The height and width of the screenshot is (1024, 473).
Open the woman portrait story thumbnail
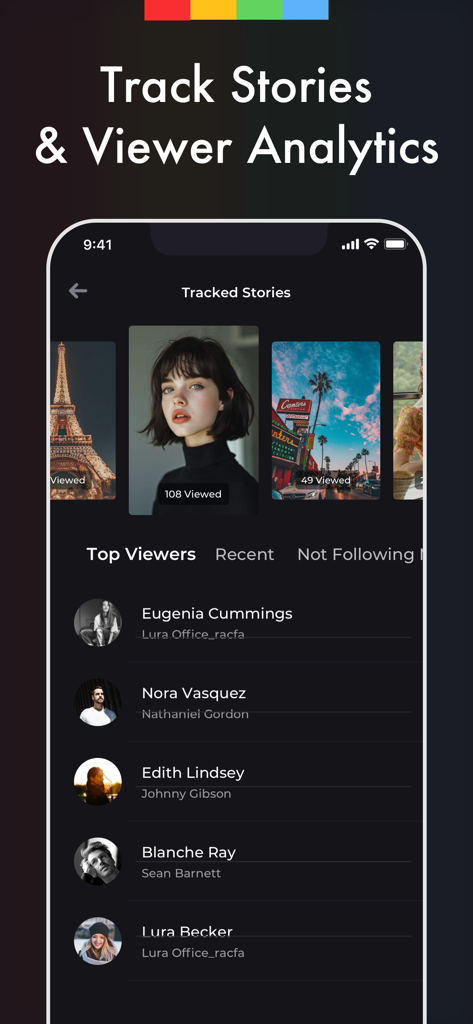coord(193,421)
